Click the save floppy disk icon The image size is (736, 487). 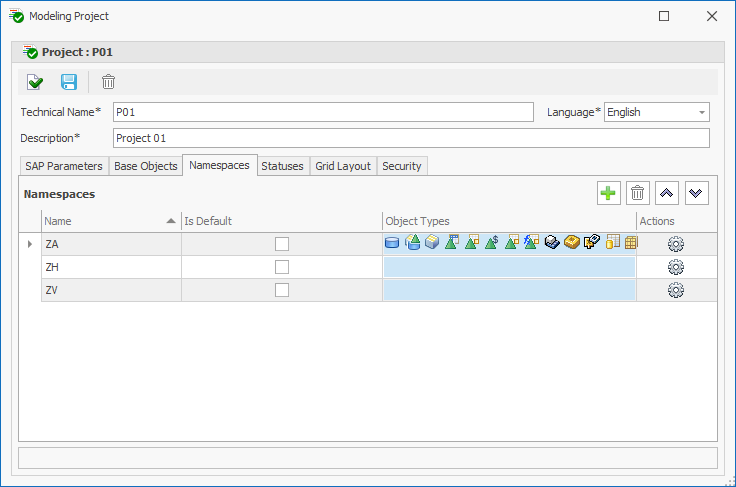click(x=69, y=82)
